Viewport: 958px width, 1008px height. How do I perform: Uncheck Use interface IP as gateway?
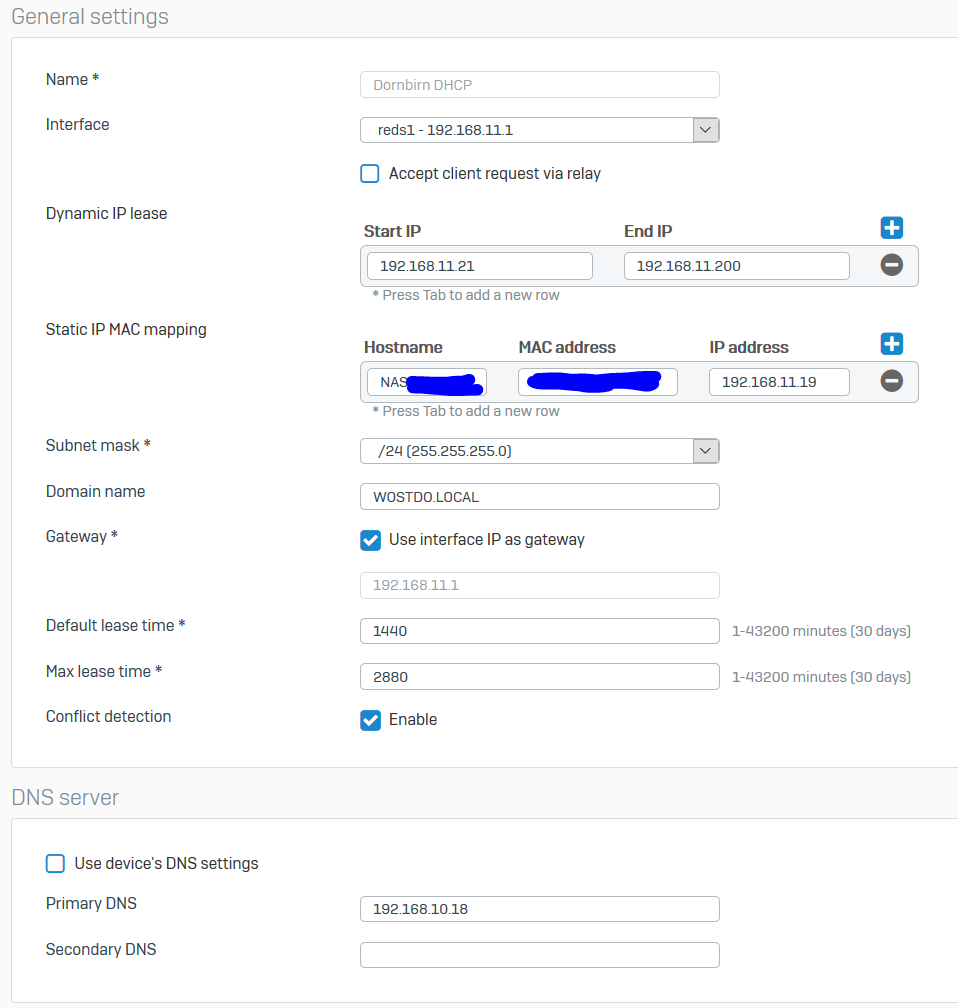370,540
